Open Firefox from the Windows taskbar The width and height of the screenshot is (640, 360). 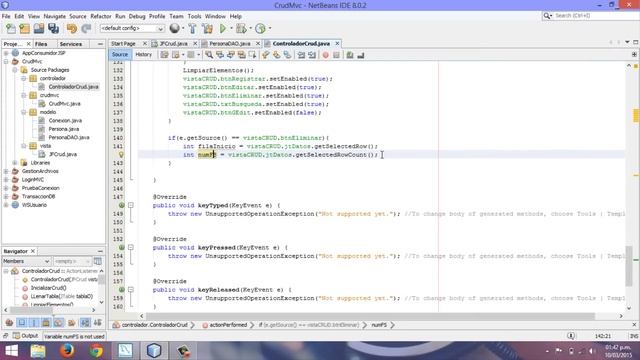click(67, 351)
